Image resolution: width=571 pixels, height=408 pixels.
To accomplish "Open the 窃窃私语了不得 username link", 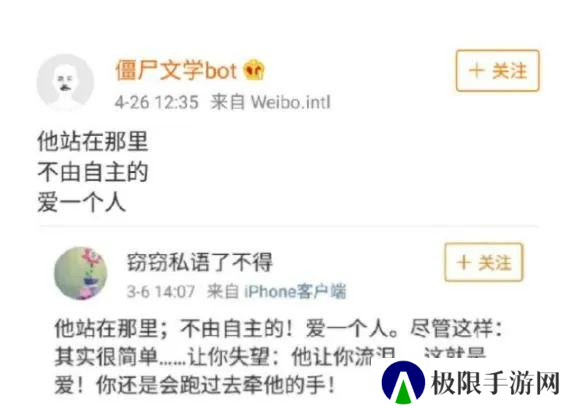I will 199,262.
